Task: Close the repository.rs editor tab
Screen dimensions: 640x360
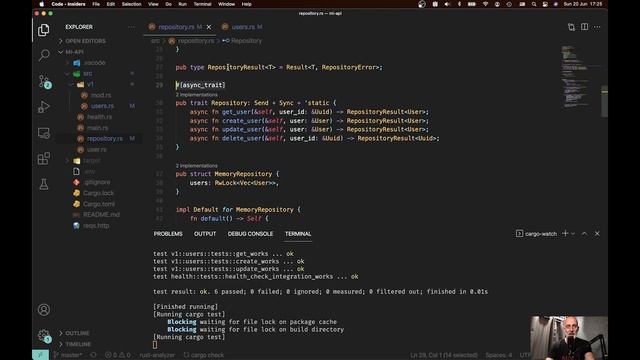Action: point(209,27)
